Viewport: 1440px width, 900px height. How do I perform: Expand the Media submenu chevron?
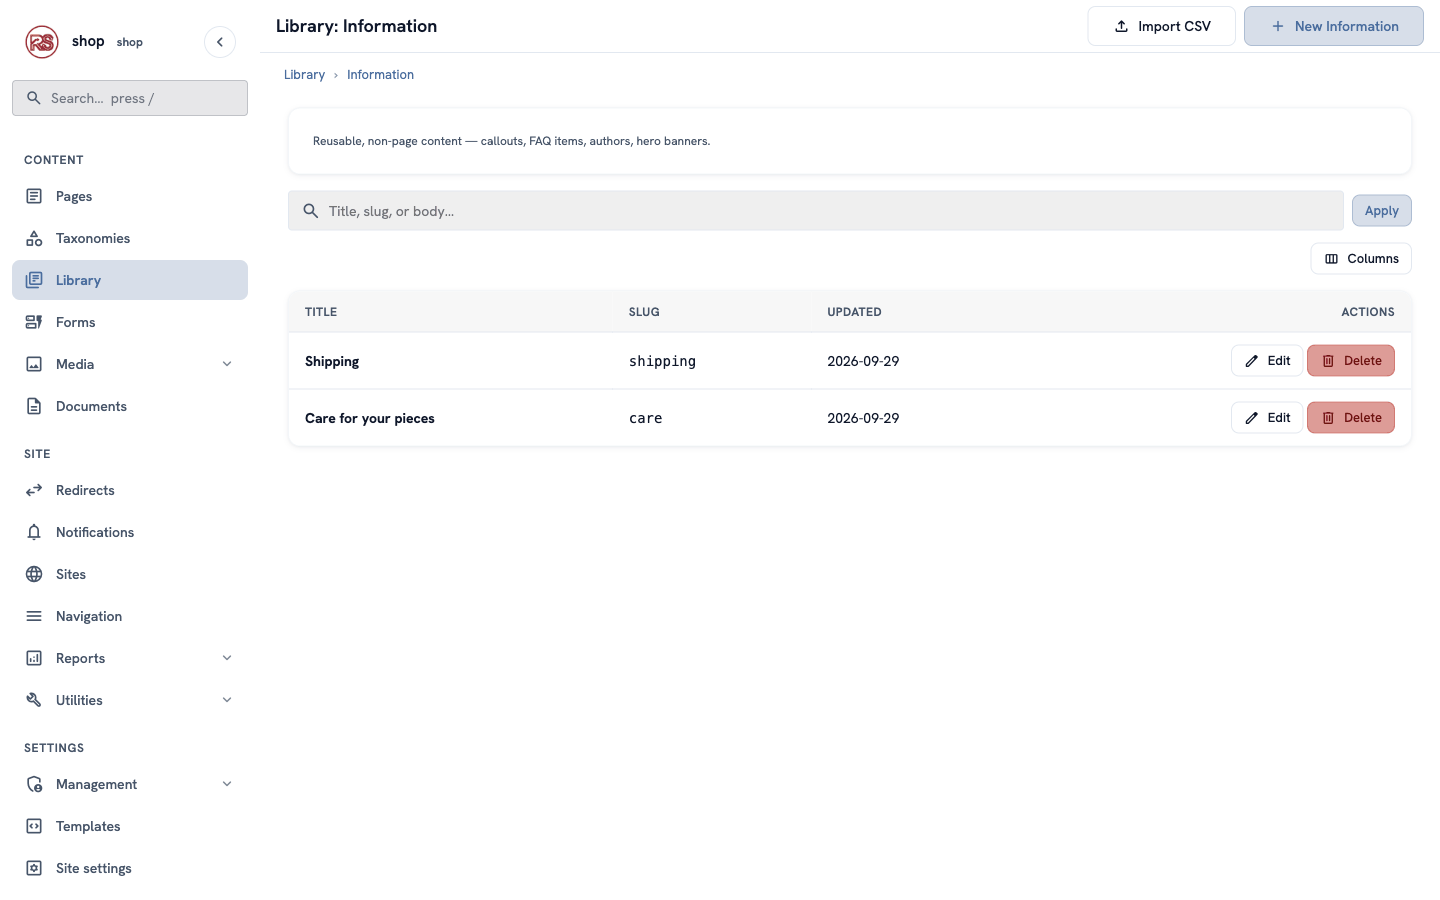pos(227,364)
